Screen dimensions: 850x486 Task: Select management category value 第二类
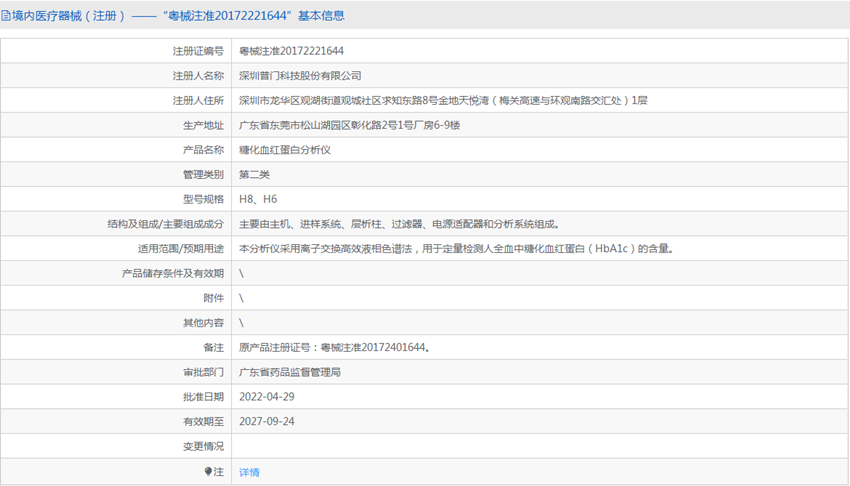point(254,174)
